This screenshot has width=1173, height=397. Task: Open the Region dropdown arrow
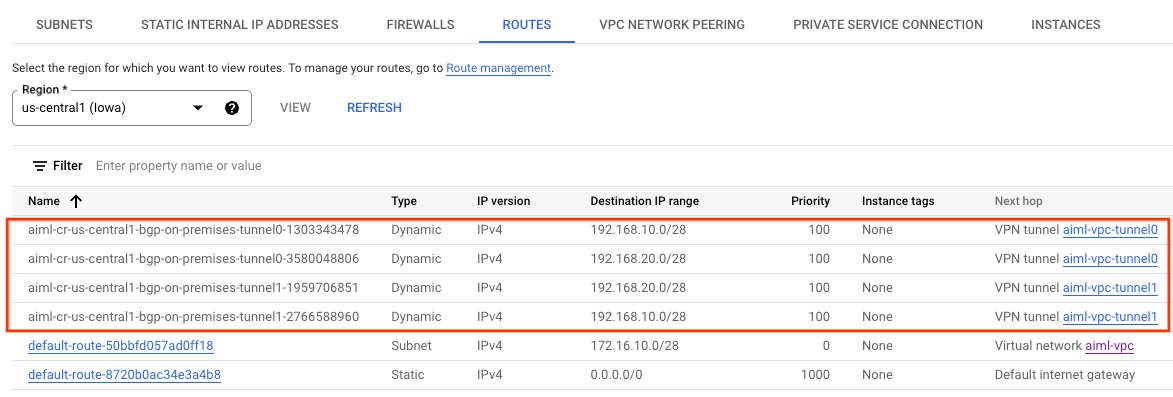(197, 108)
